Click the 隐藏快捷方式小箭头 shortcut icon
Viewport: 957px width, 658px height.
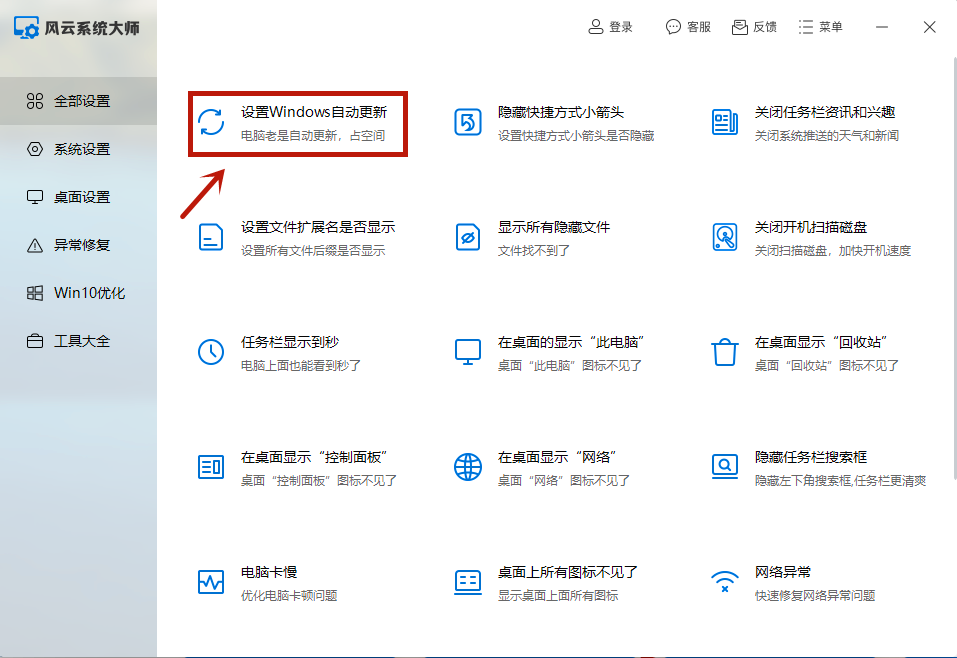(468, 122)
